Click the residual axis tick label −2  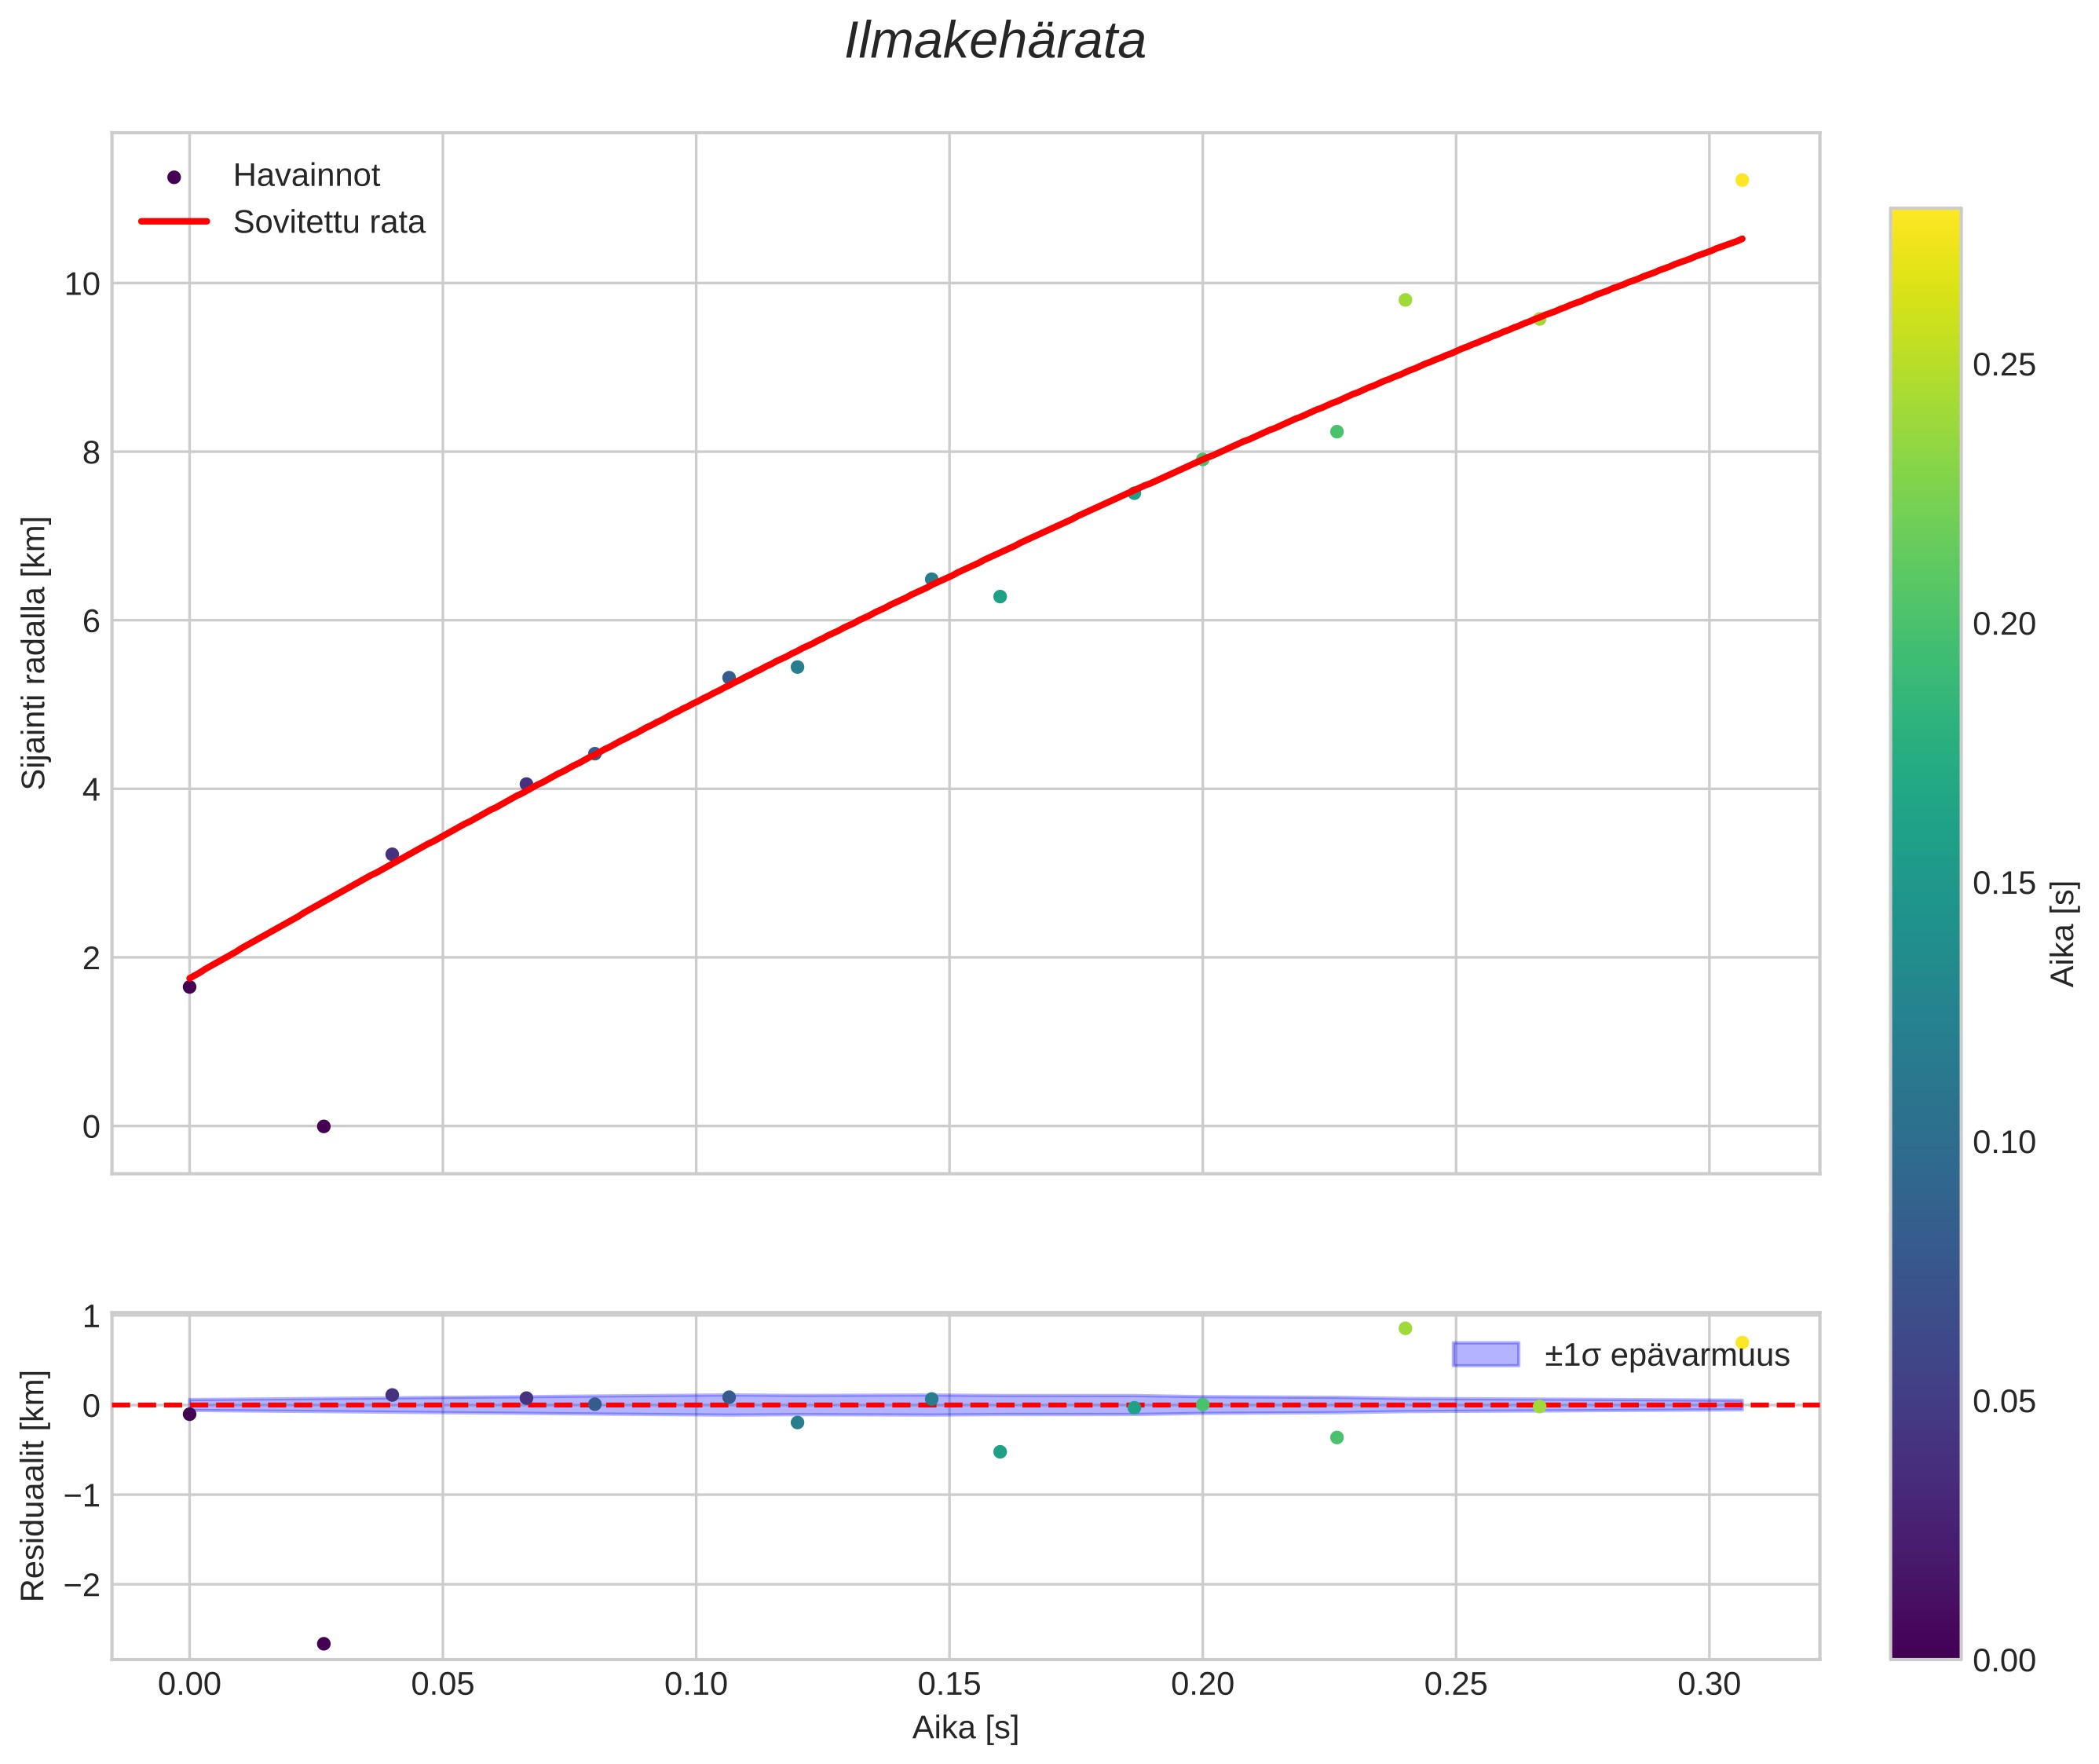[81, 1585]
